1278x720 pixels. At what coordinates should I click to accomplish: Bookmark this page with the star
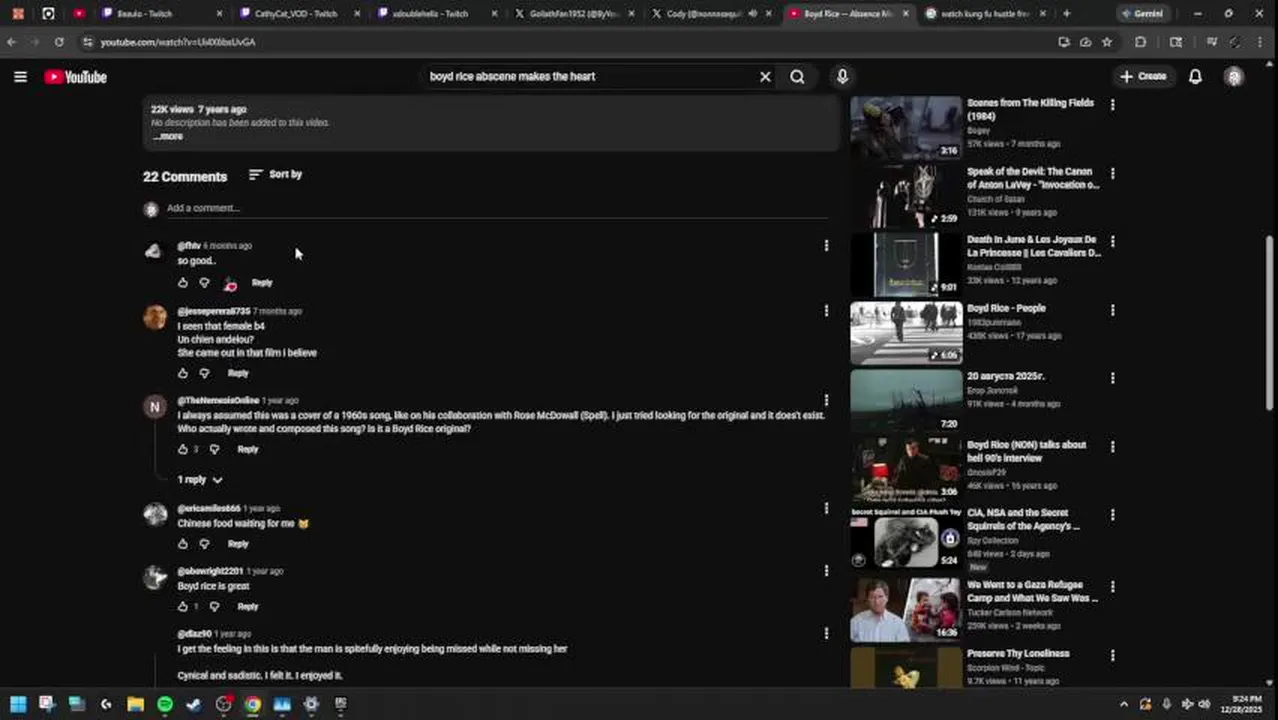1107,42
